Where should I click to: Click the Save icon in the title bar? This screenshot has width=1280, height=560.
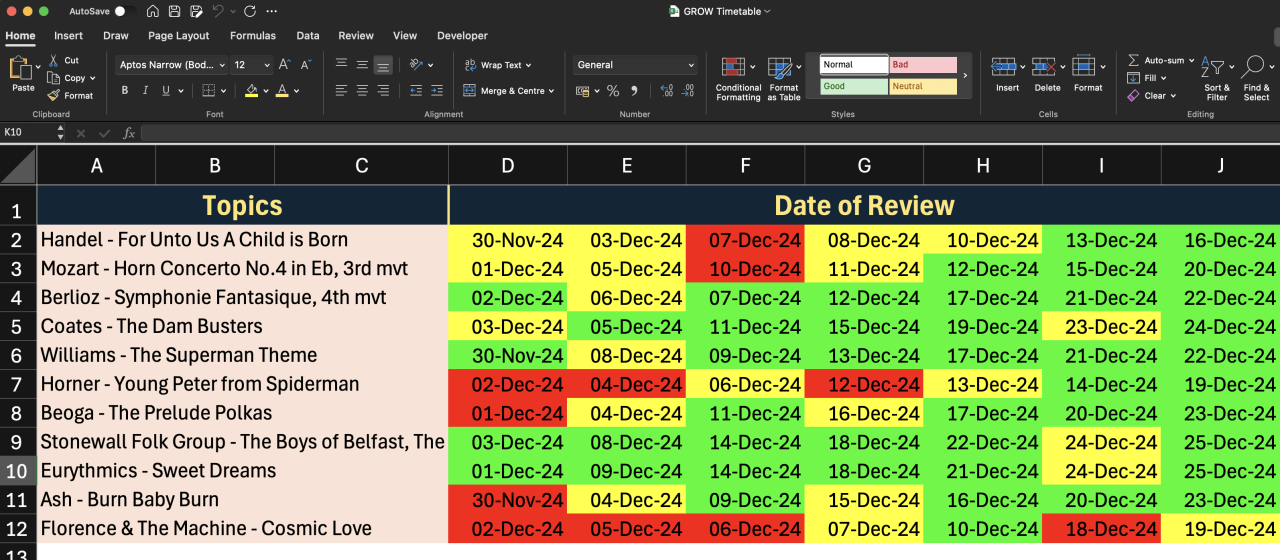tap(174, 11)
